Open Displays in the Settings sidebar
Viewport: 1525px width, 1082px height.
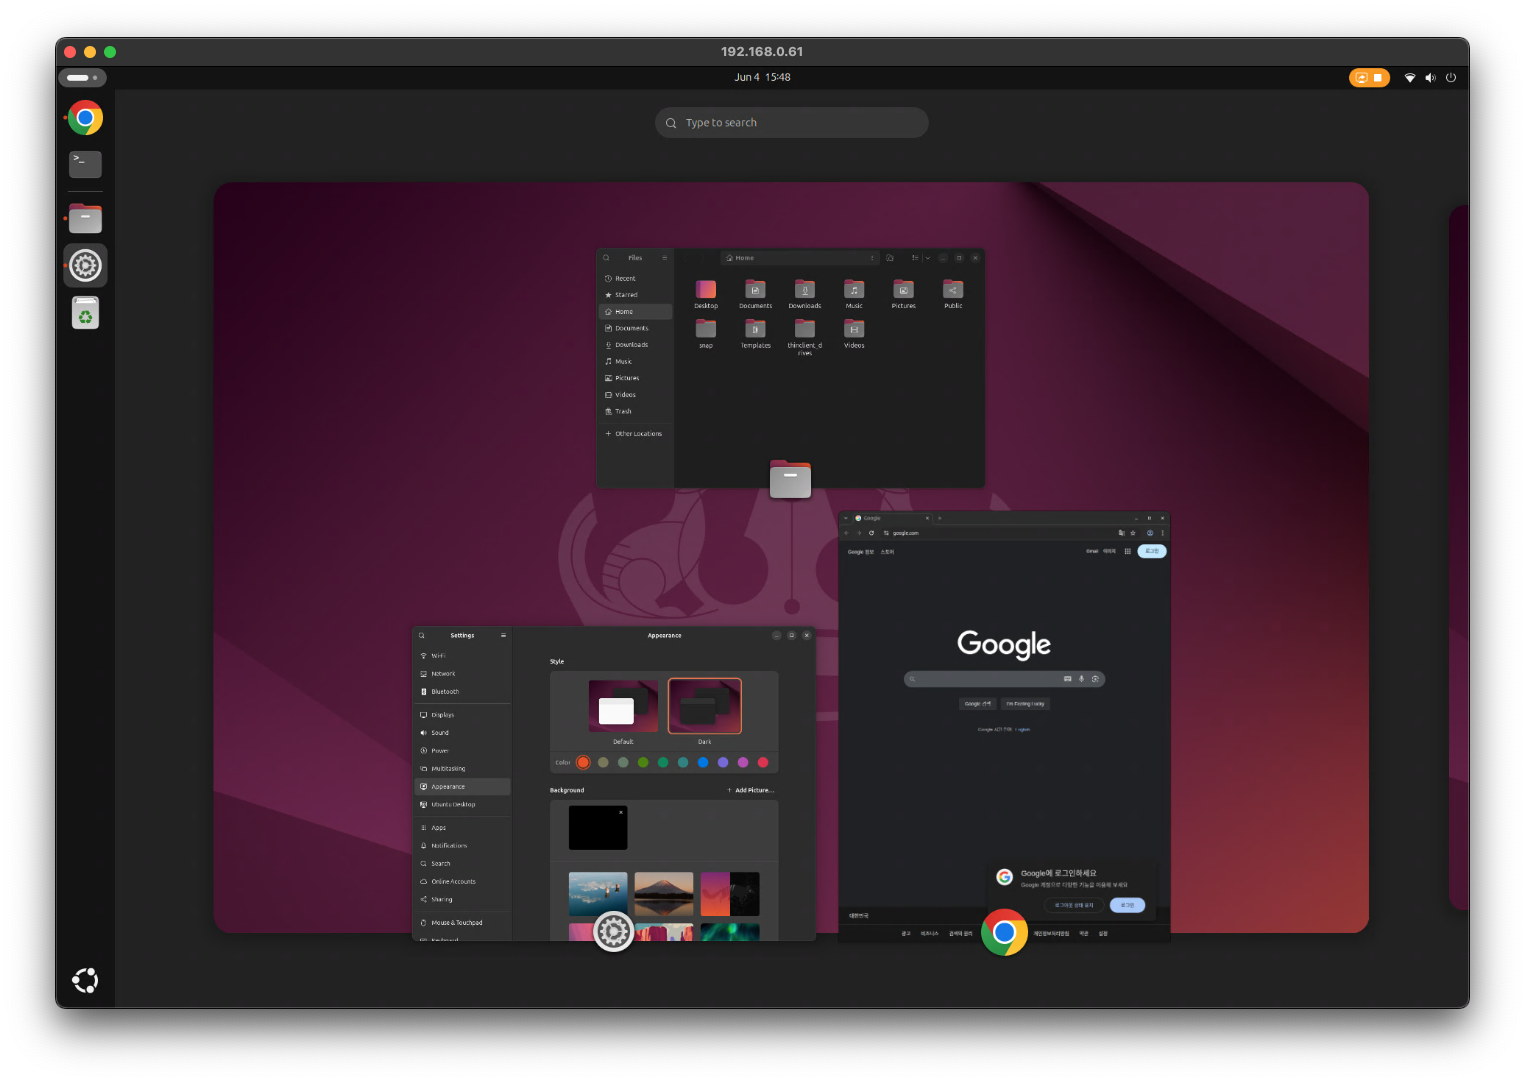click(x=462, y=715)
